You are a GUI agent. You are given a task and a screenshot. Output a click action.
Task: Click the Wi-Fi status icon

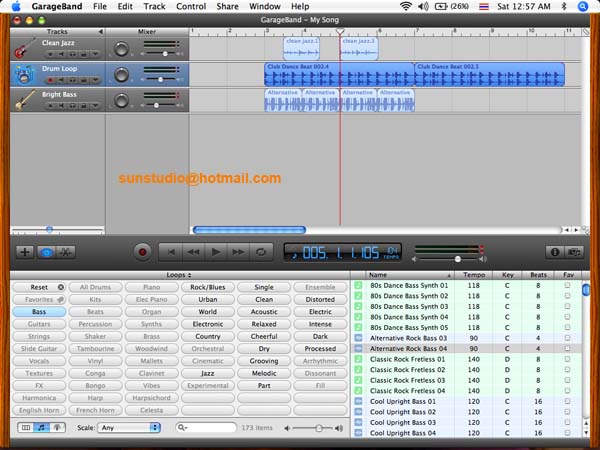(x=405, y=7)
